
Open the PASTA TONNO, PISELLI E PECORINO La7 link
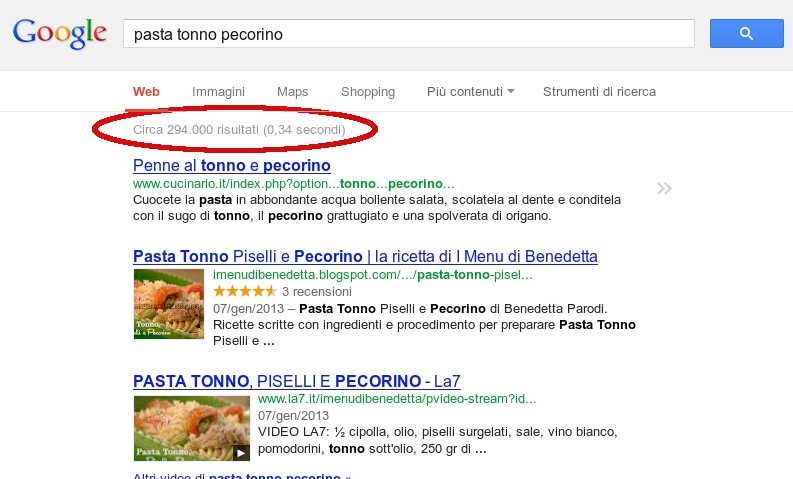click(x=296, y=380)
